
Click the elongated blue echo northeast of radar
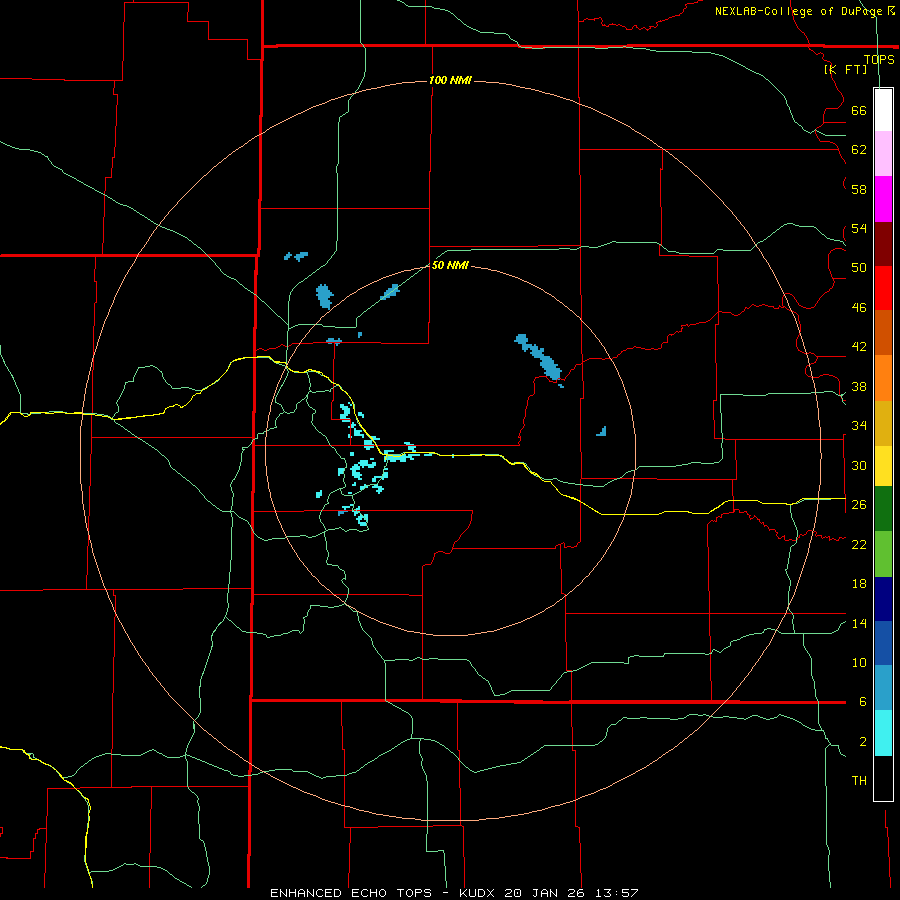tap(538, 356)
